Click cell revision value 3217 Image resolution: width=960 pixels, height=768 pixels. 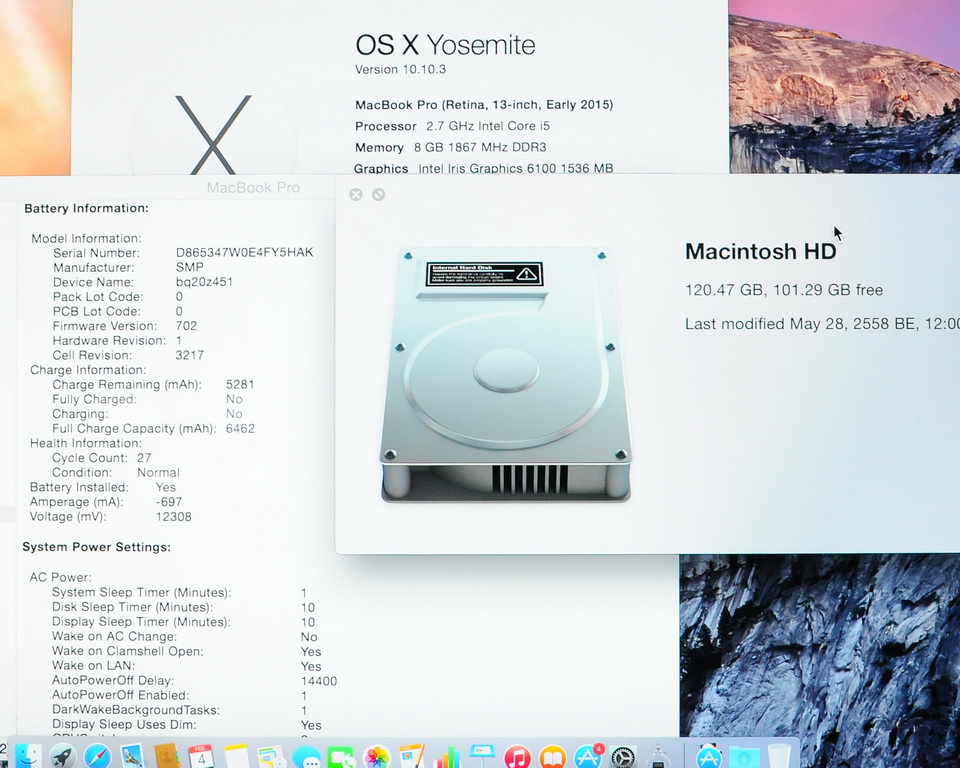[189, 355]
